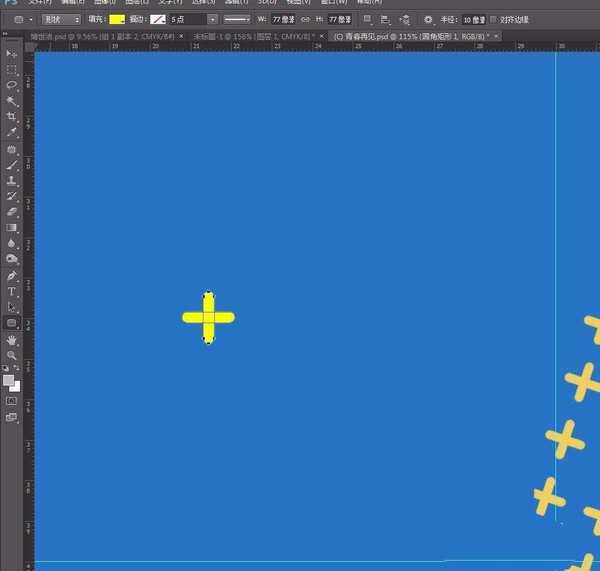Click the background color swatch
The width and height of the screenshot is (600, 571).
tap(16, 388)
